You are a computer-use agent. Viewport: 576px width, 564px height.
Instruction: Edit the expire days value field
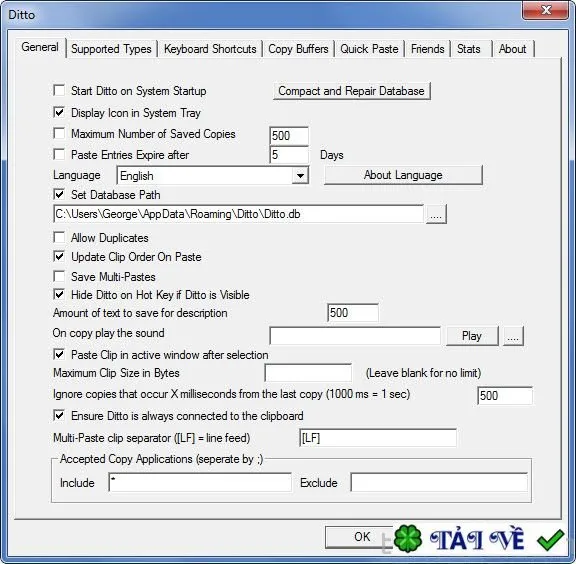[x=289, y=155]
